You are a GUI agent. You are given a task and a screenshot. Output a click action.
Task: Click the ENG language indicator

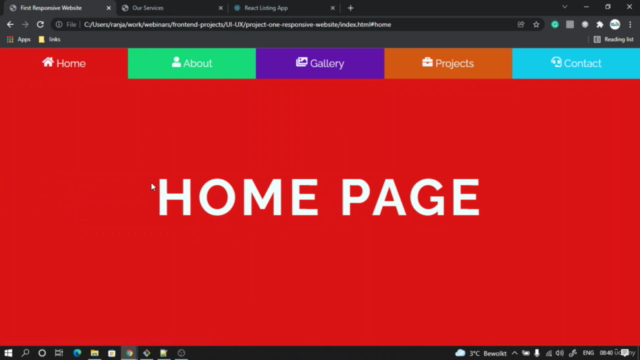(588, 353)
